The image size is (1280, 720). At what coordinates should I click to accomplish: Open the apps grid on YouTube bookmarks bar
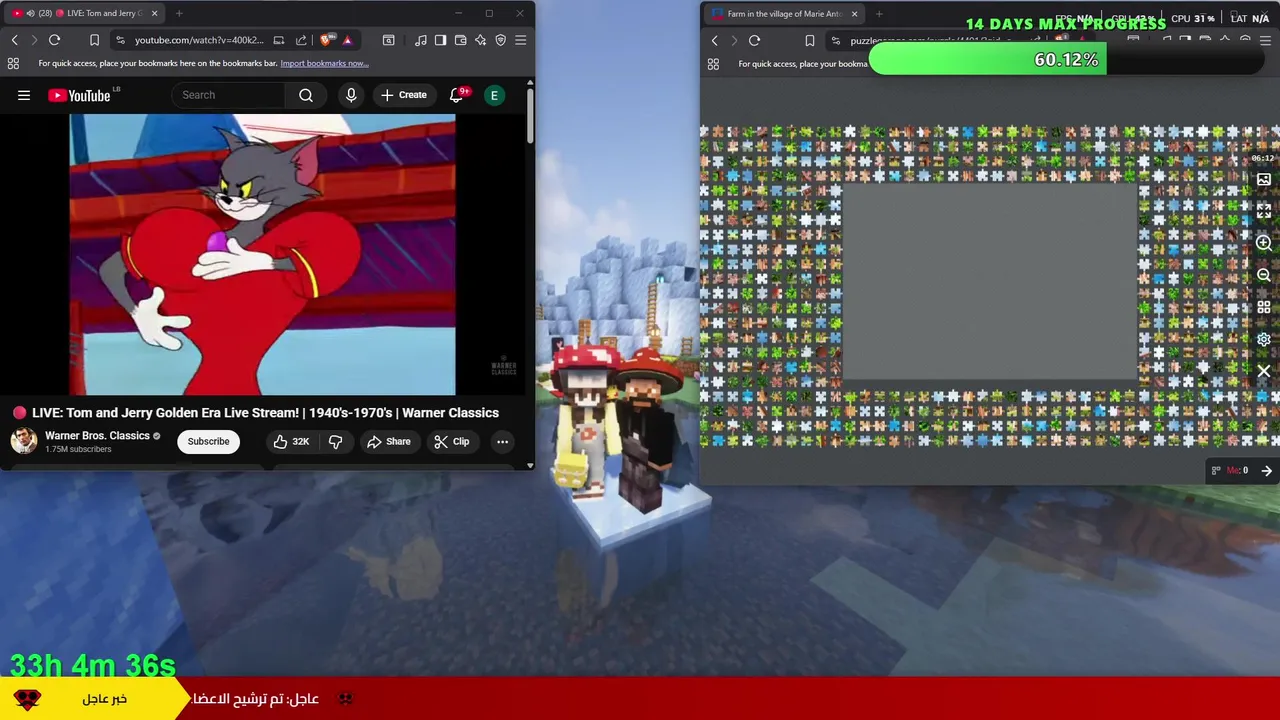13,63
